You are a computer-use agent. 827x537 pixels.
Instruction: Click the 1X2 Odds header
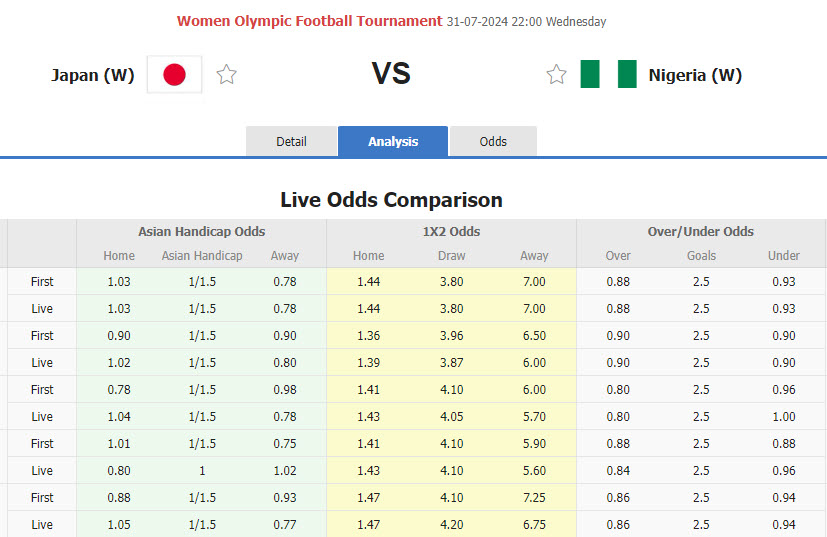click(451, 232)
